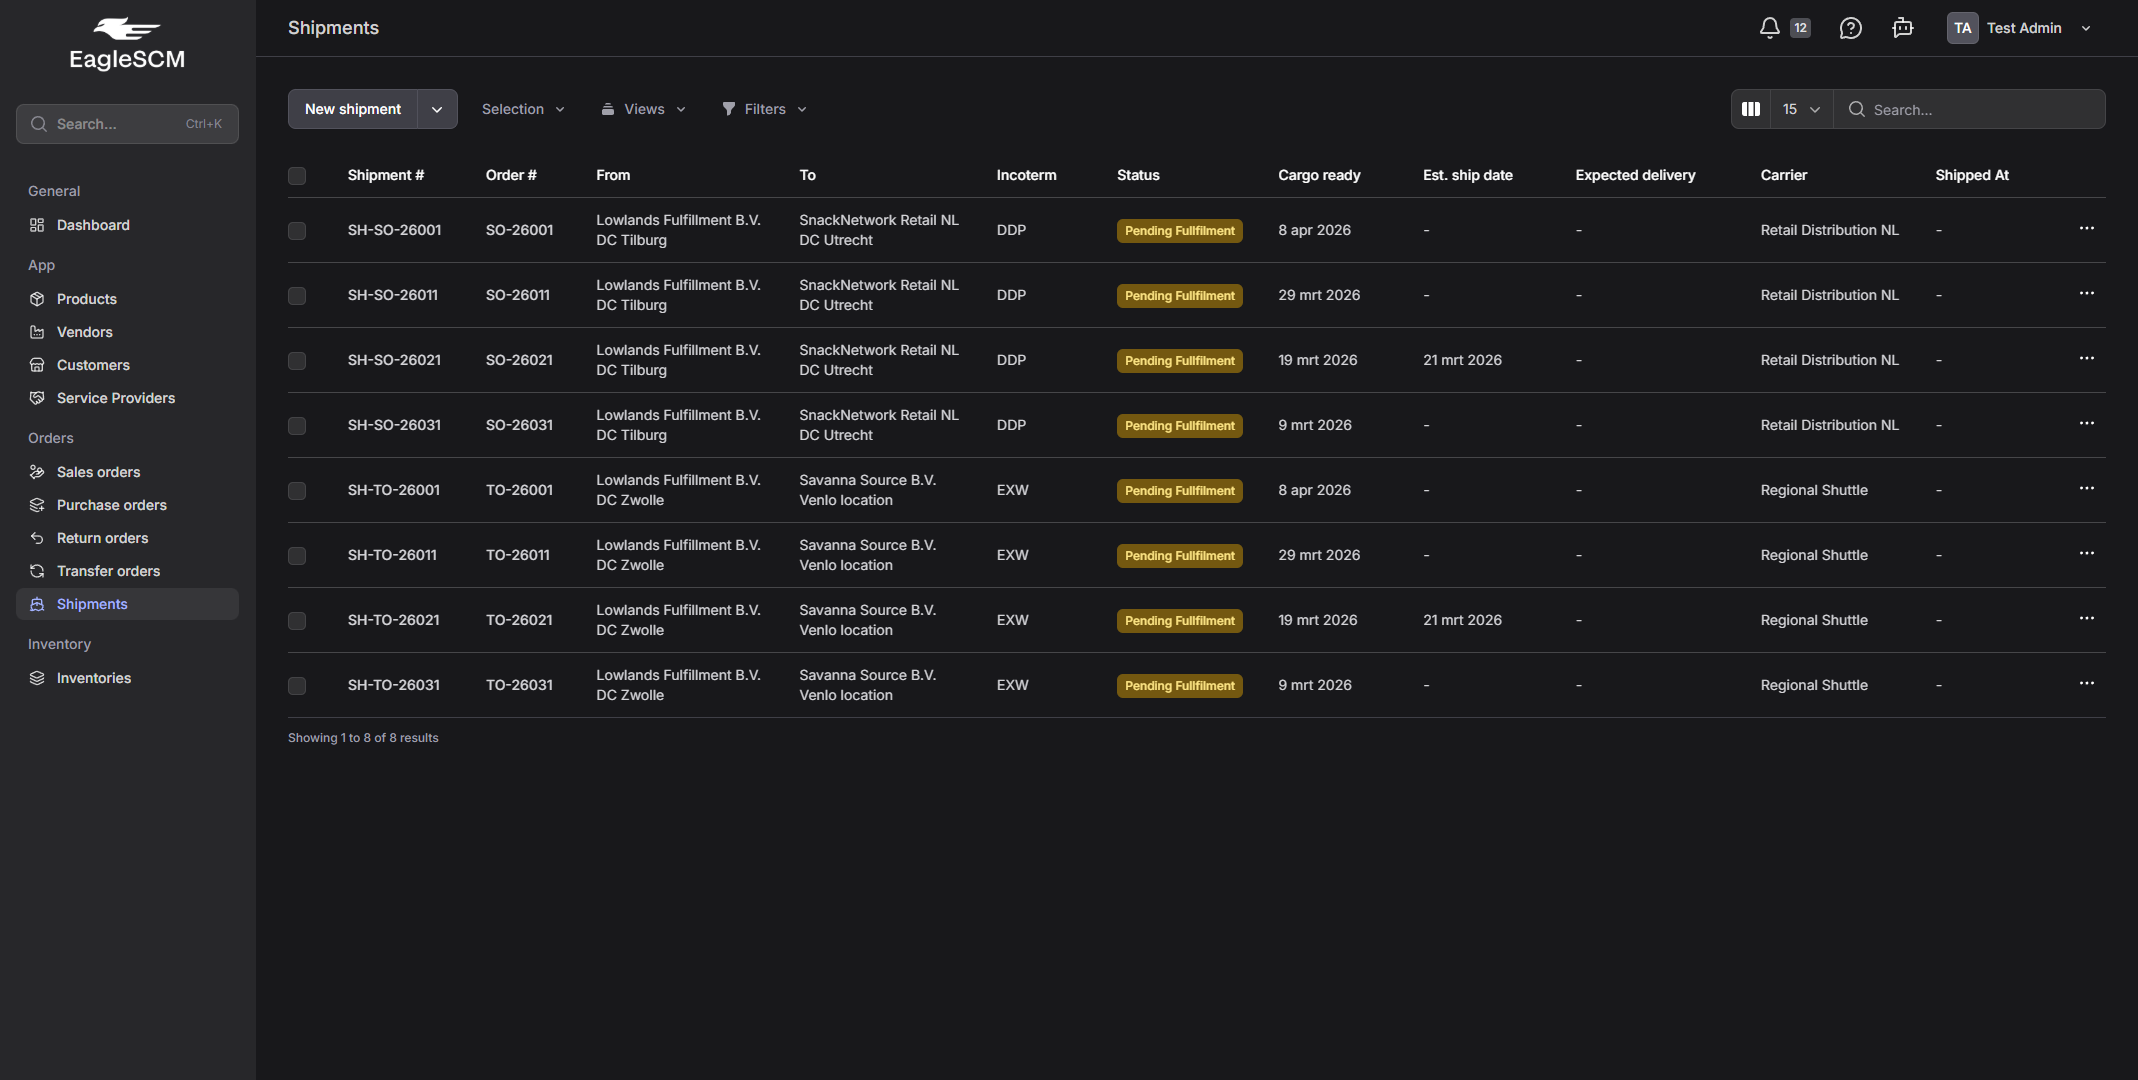
Task: Select all shipments checkbox in header
Action: click(297, 176)
